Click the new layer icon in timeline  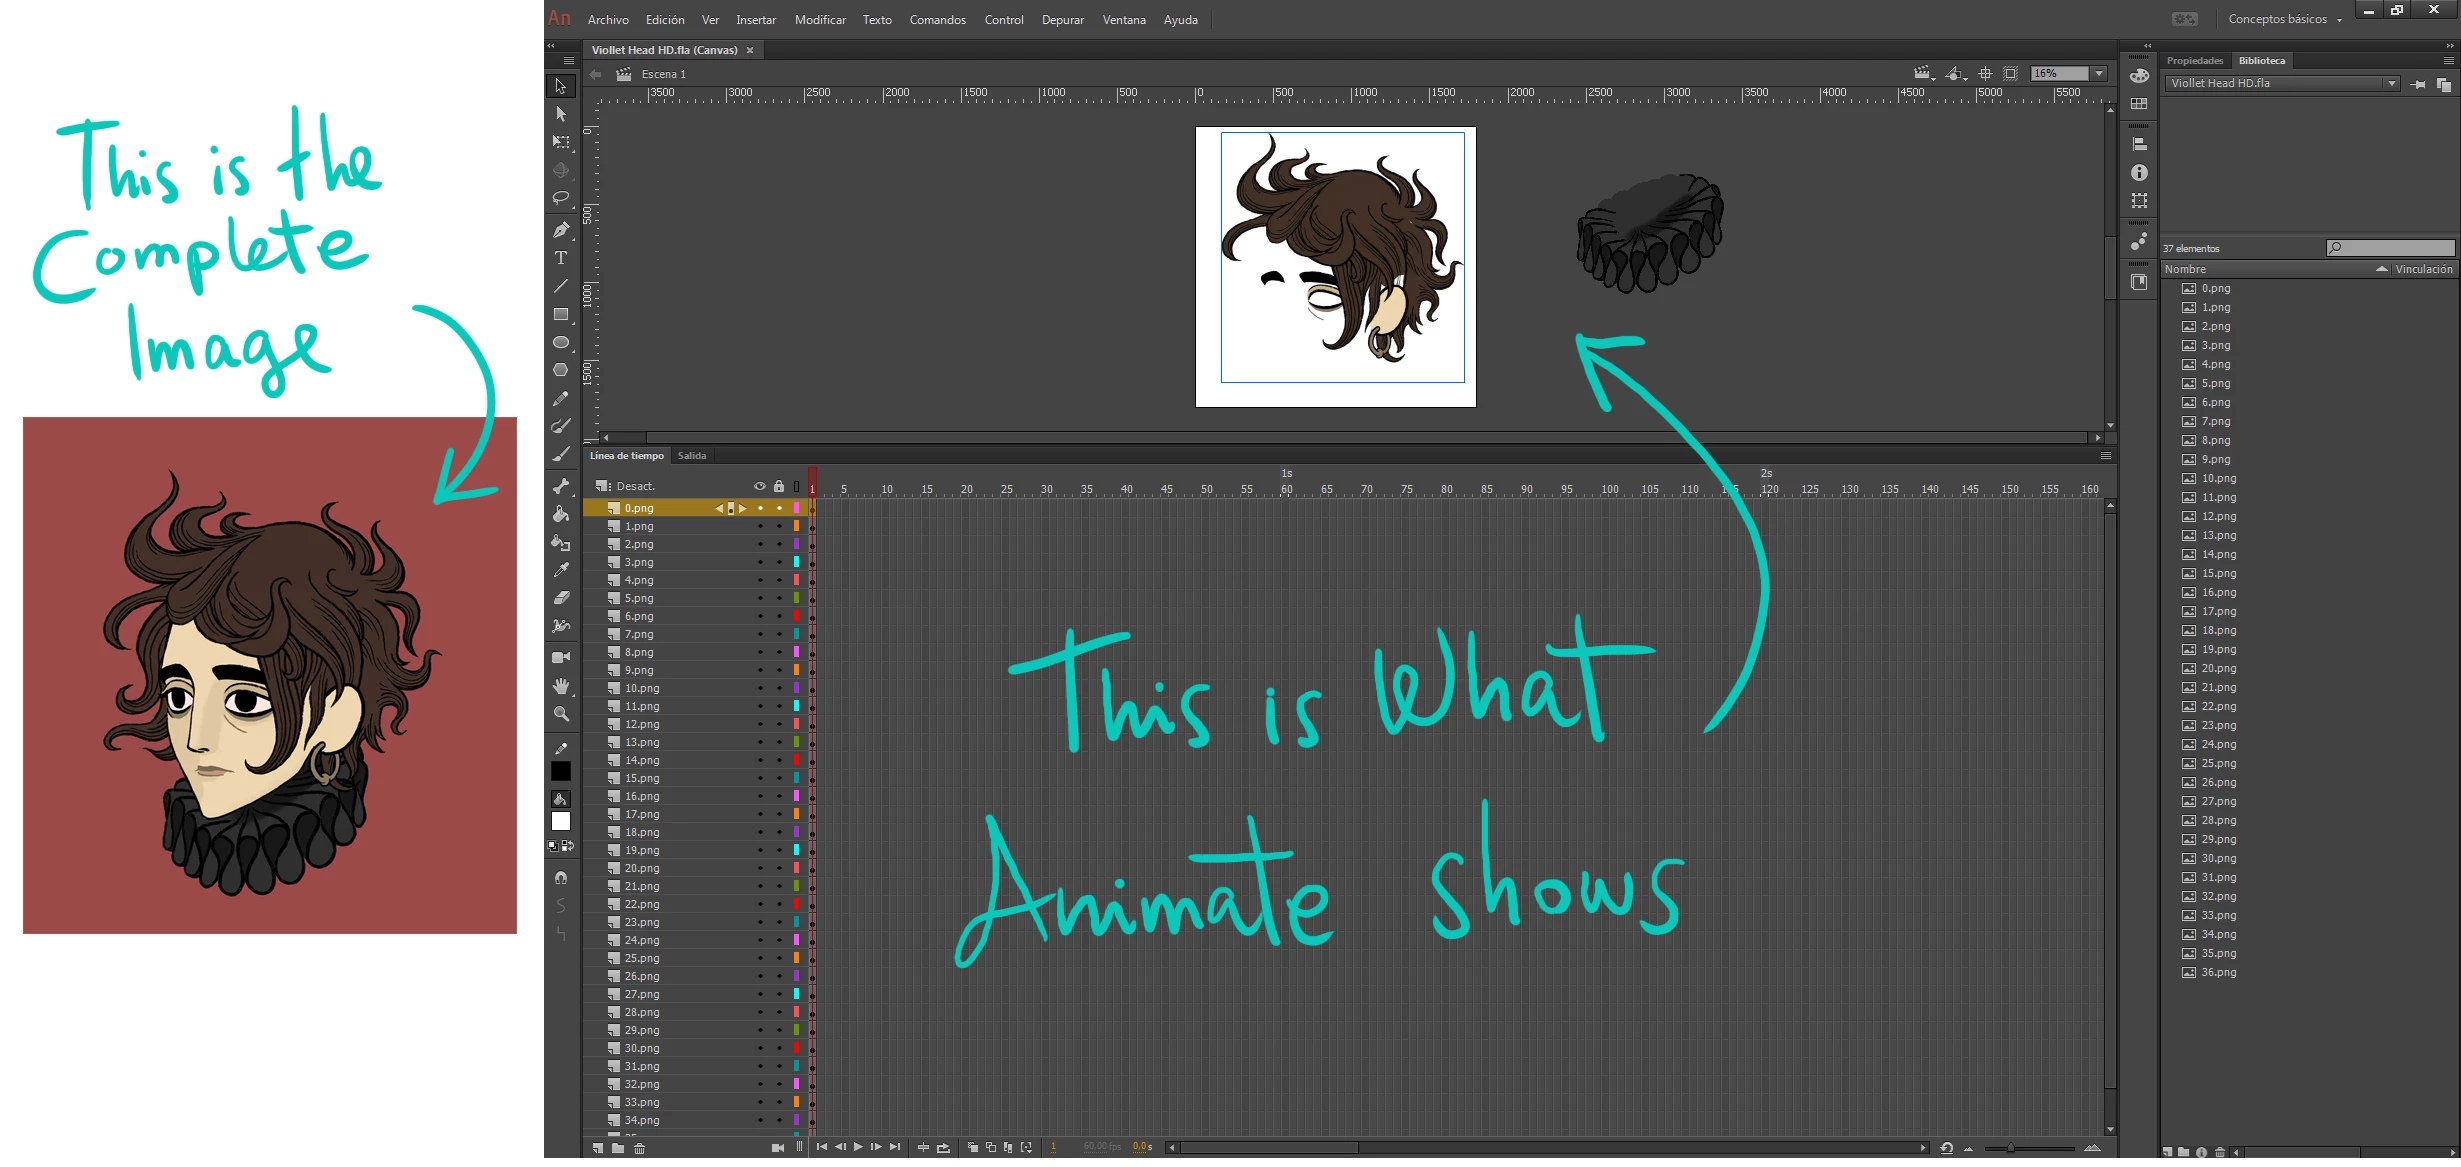[x=598, y=1148]
